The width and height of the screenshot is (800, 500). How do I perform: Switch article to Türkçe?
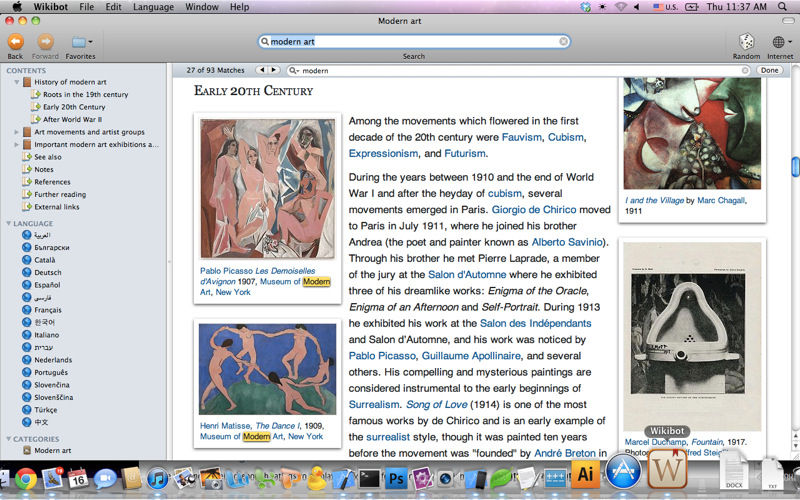click(45, 410)
